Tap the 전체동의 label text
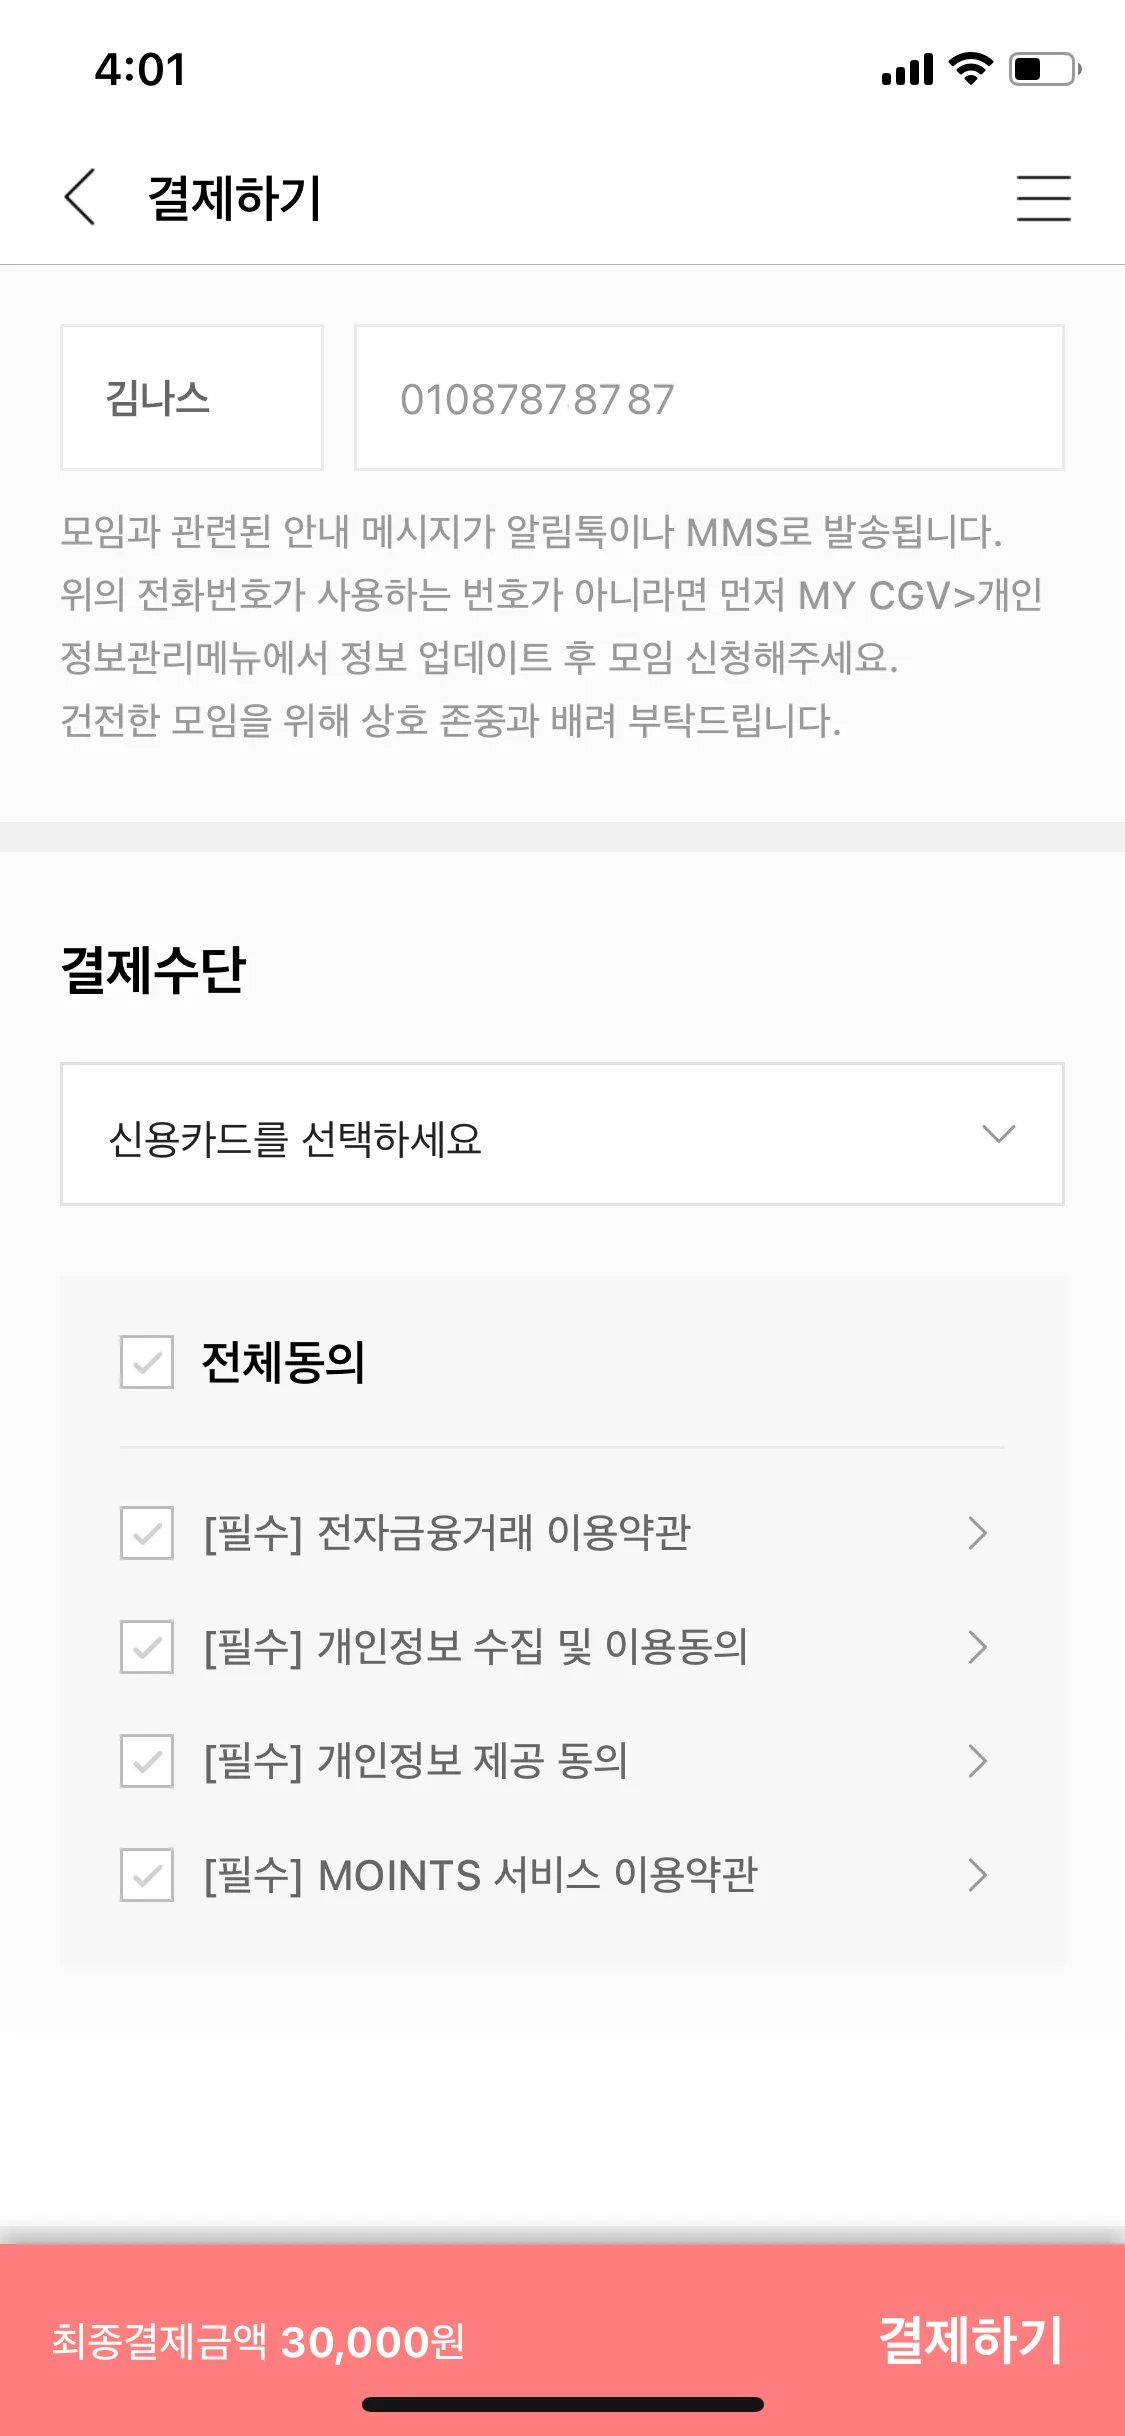The height and width of the screenshot is (2436, 1125). coord(284,1362)
